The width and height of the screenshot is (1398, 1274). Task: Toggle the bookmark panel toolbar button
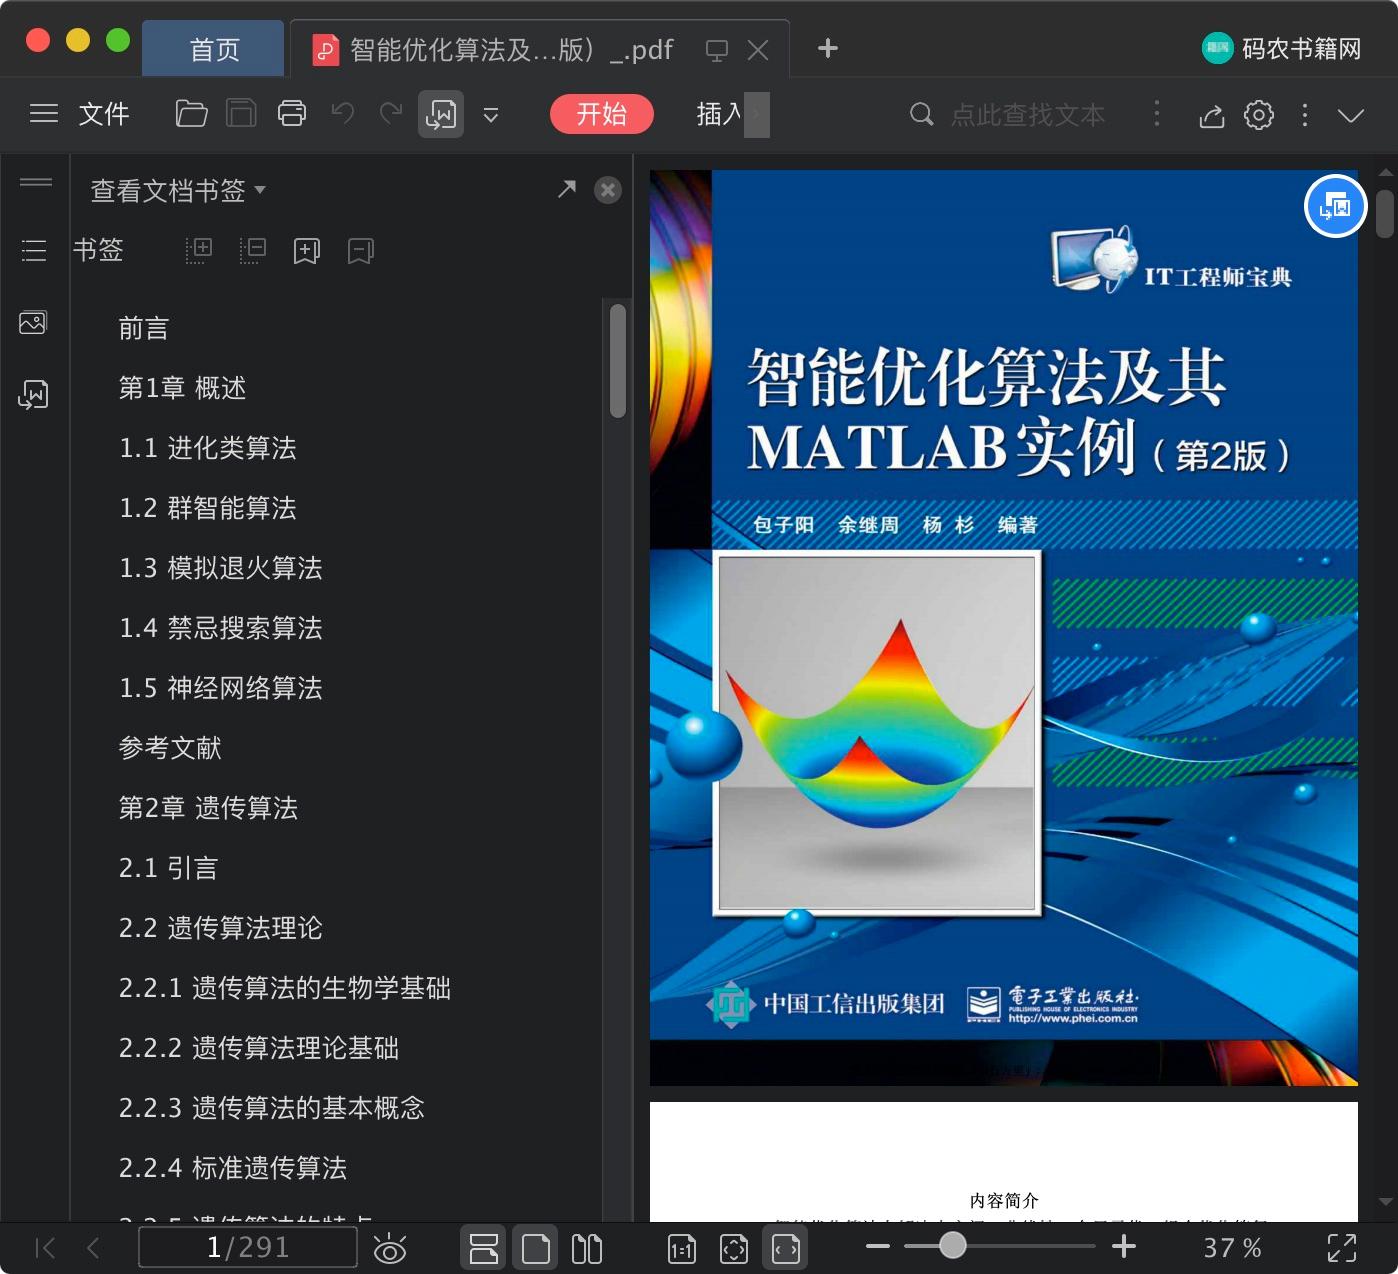pyautogui.click(x=441, y=114)
